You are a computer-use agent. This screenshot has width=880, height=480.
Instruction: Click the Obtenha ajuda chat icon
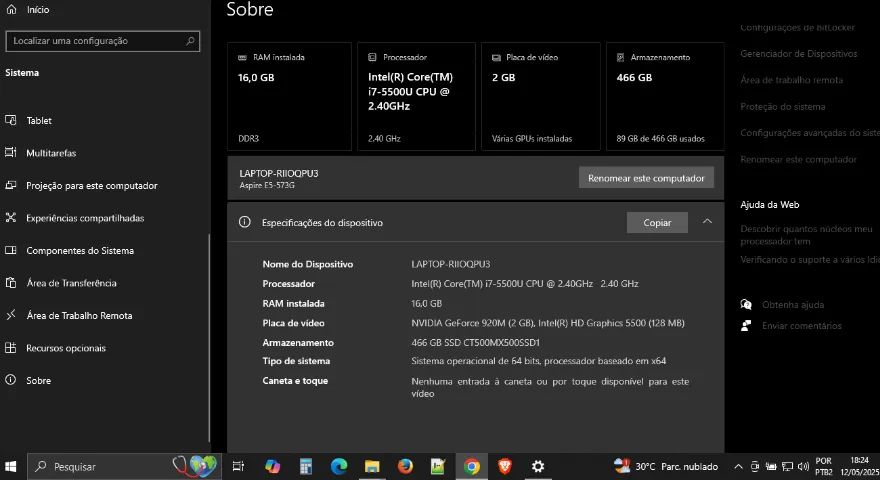coord(746,304)
